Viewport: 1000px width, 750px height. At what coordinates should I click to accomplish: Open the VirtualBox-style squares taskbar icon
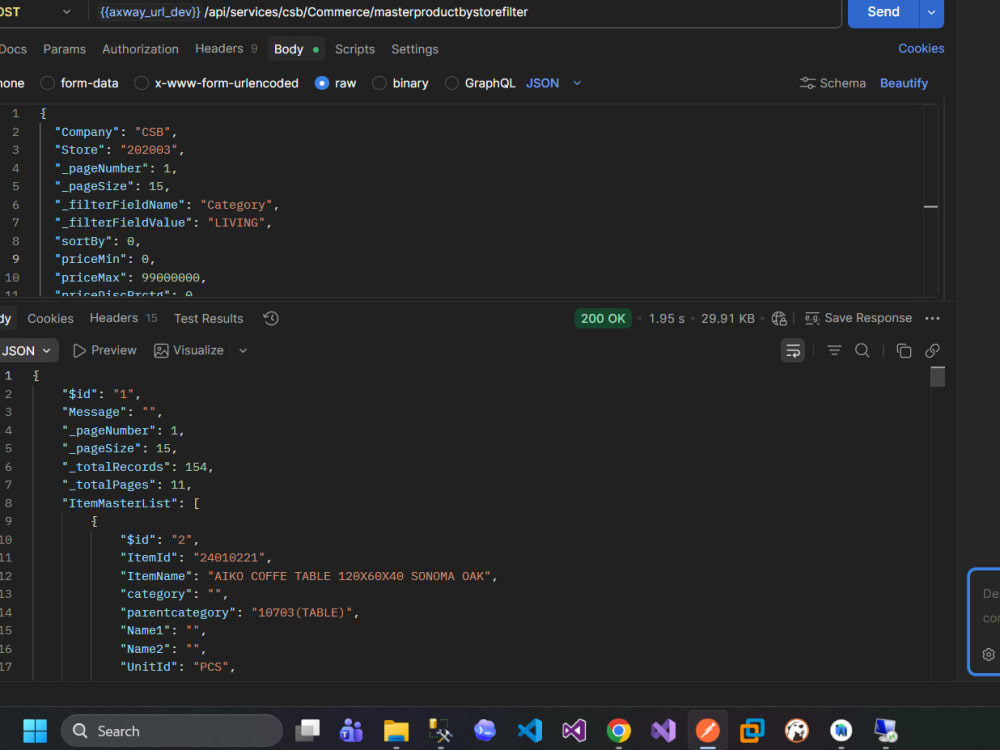(x=753, y=730)
